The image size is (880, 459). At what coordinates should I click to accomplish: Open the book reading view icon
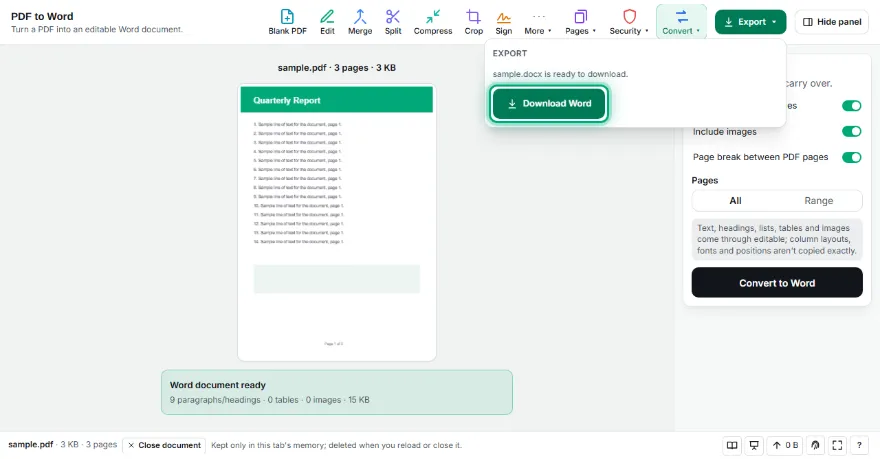732,445
